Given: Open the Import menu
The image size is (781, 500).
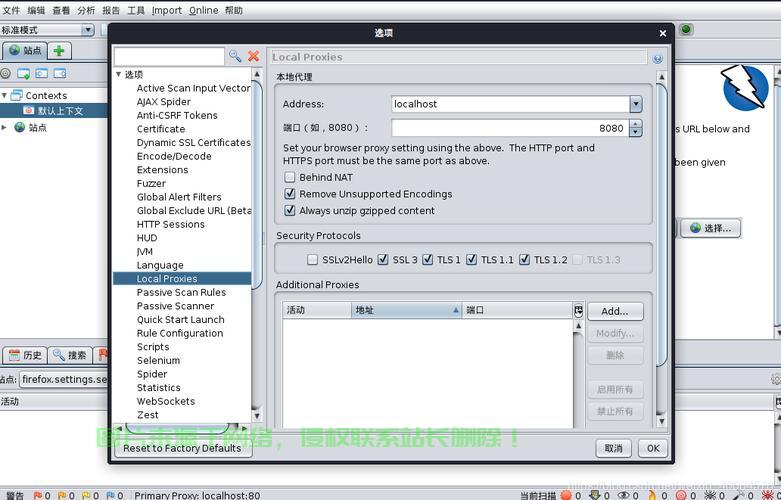Looking at the screenshot, I should pyautogui.click(x=167, y=10).
